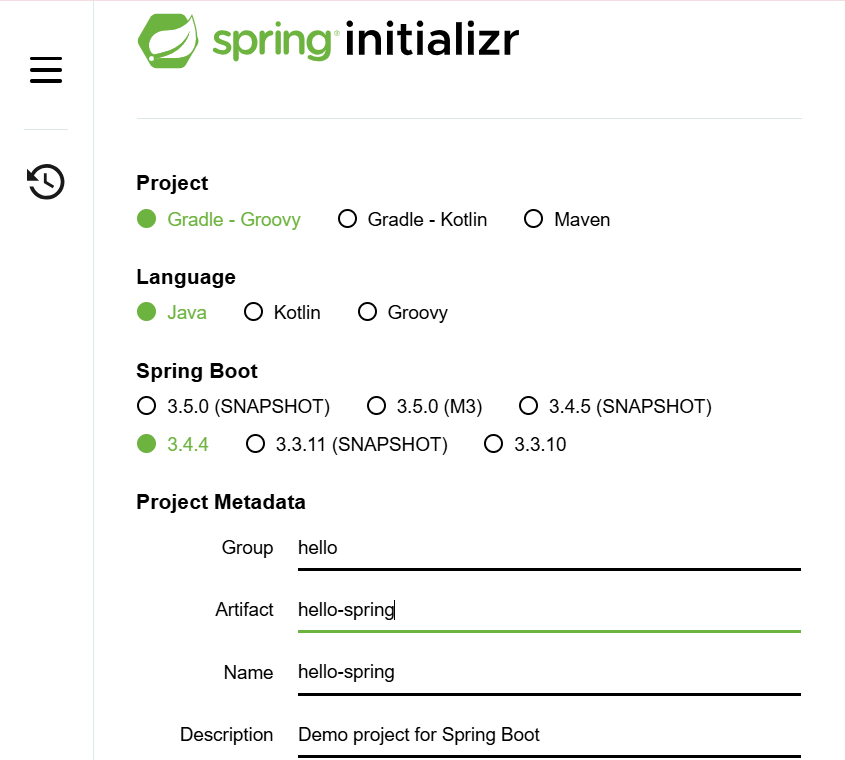Click the Description field label
845x760 pixels.
[226, 735]
